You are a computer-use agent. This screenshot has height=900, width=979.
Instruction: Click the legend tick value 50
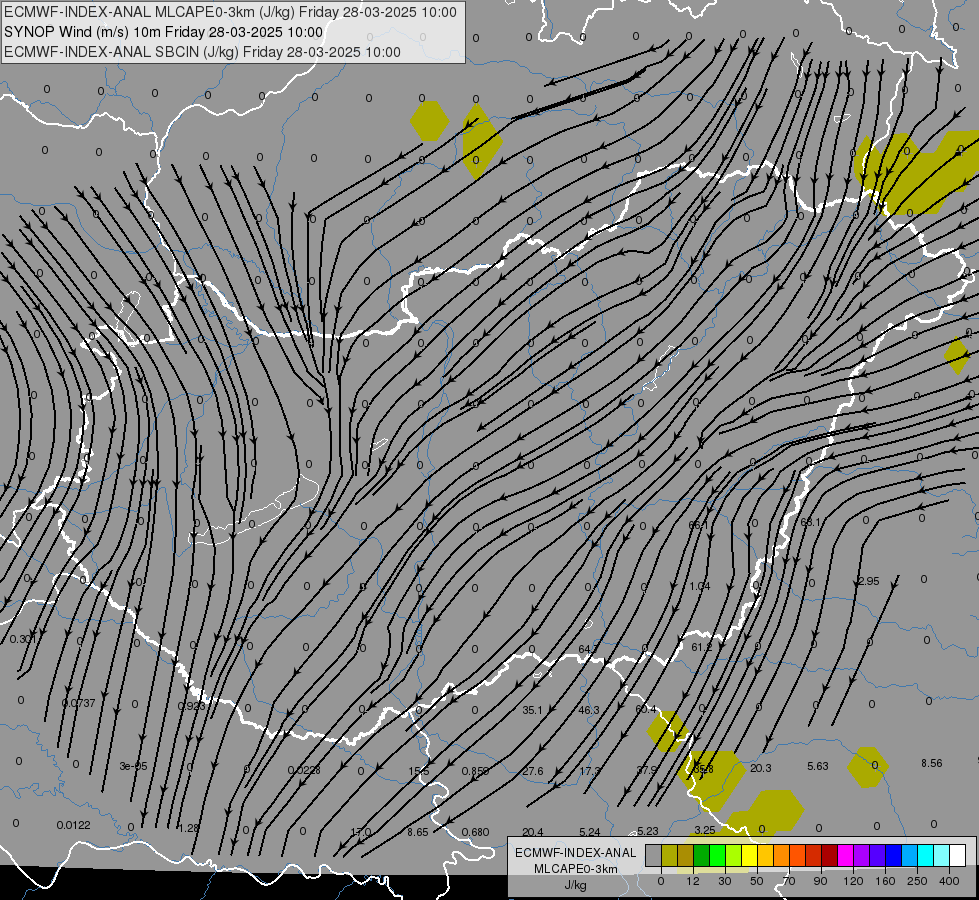click(x=757, y=881)
